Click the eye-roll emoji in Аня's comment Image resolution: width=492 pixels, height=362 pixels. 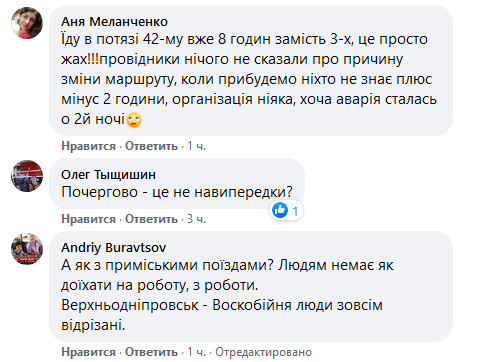134,120
